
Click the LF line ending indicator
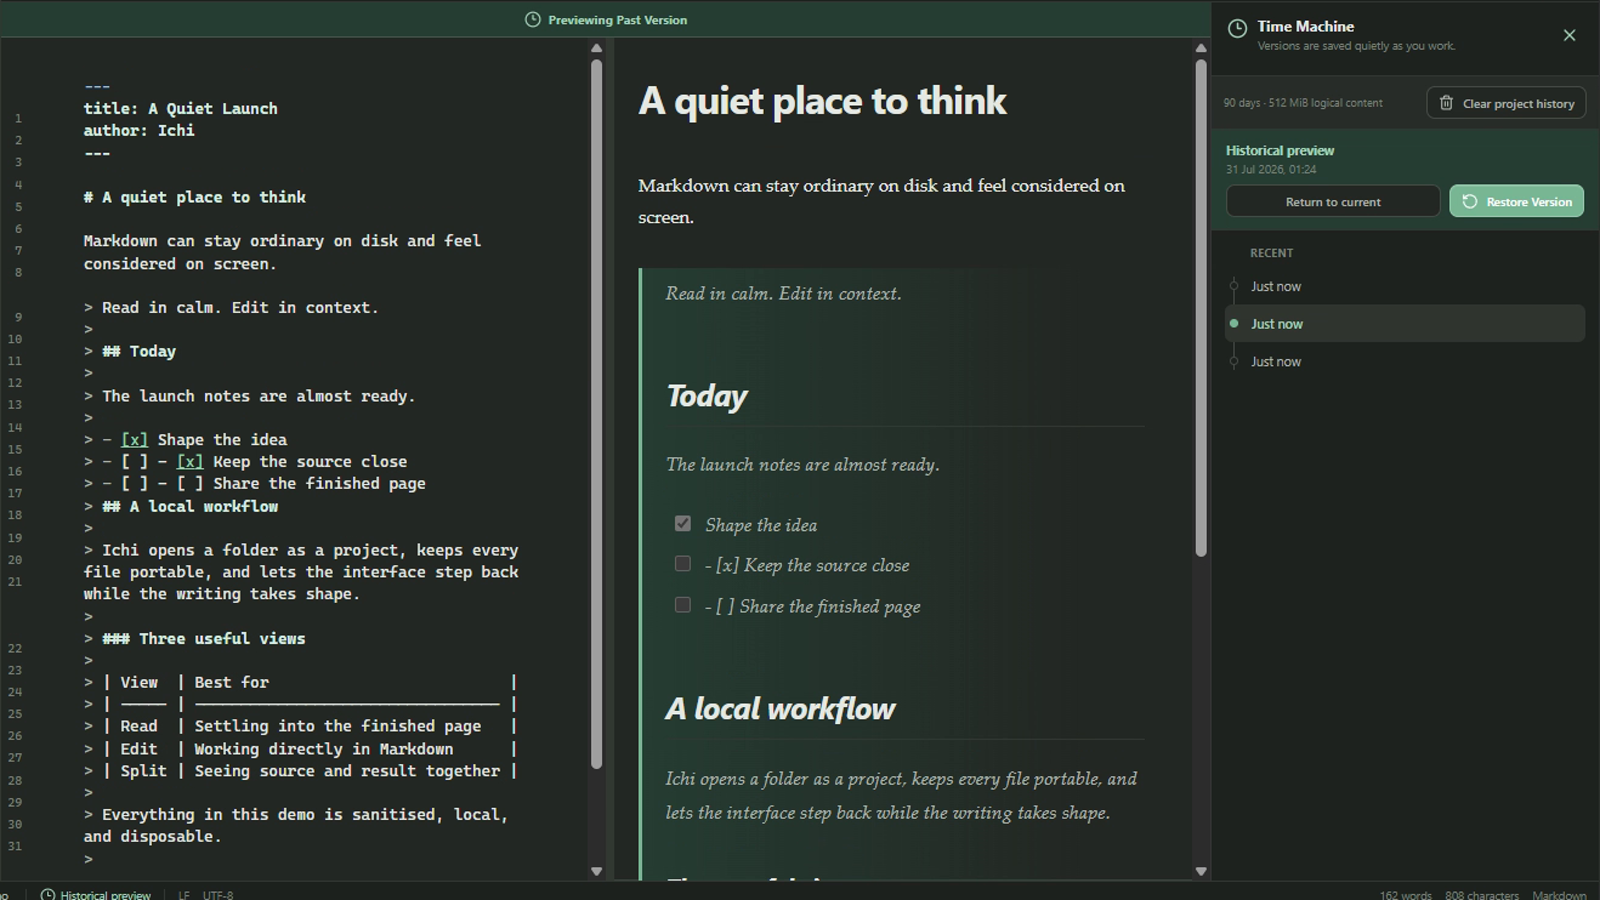(184, 894)
